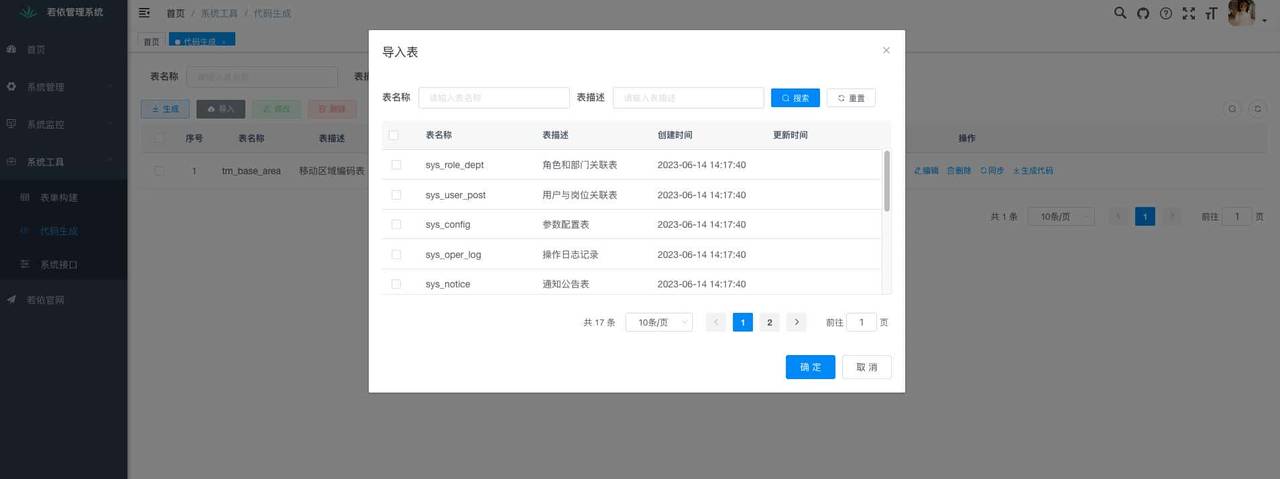Screen dimensions: 1280x479
Task: Open 代码生成 in the sidebar
Action: pos(64,231)
